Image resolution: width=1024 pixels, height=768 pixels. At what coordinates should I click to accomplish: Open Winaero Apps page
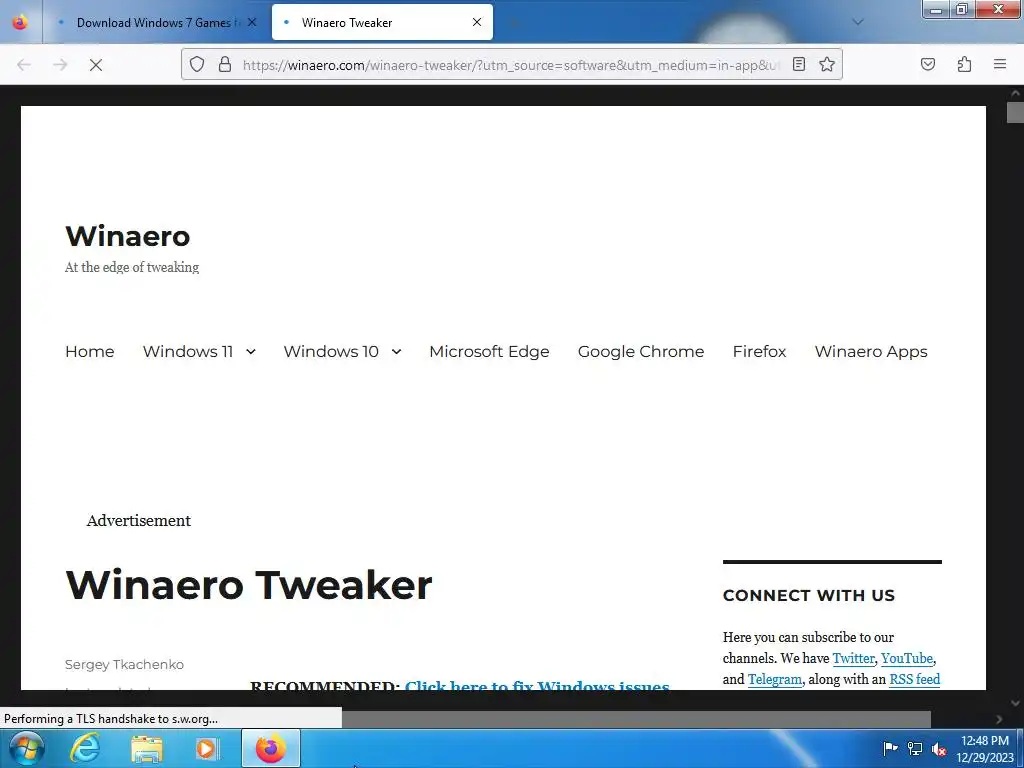[871, 351]
